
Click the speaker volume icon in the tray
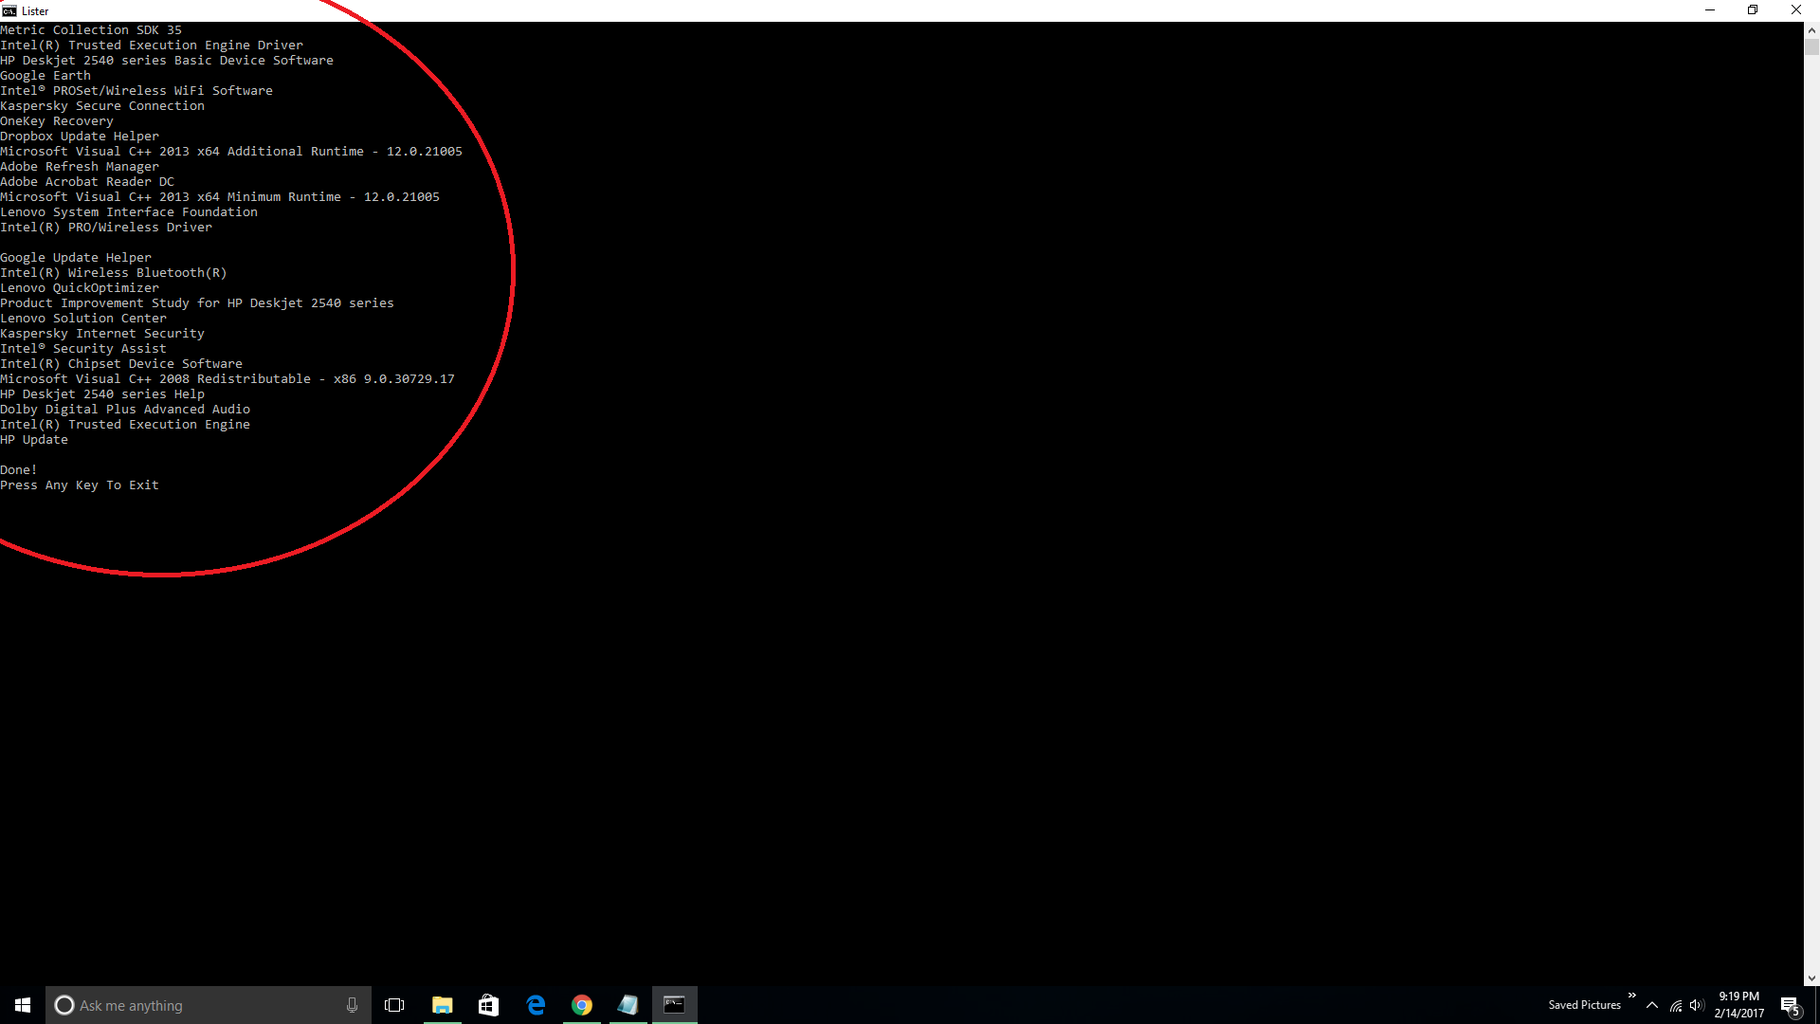pyautogui.click(x=1698, y=1006)
